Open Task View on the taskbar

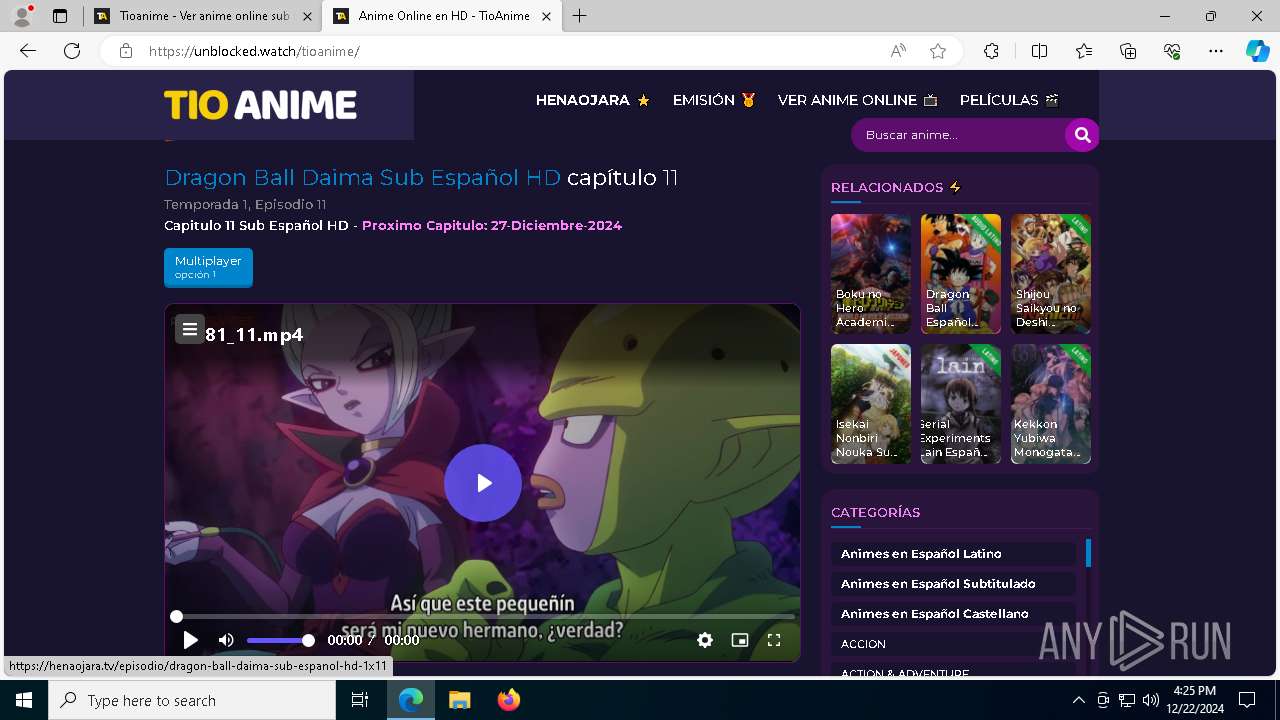(360, 700)
